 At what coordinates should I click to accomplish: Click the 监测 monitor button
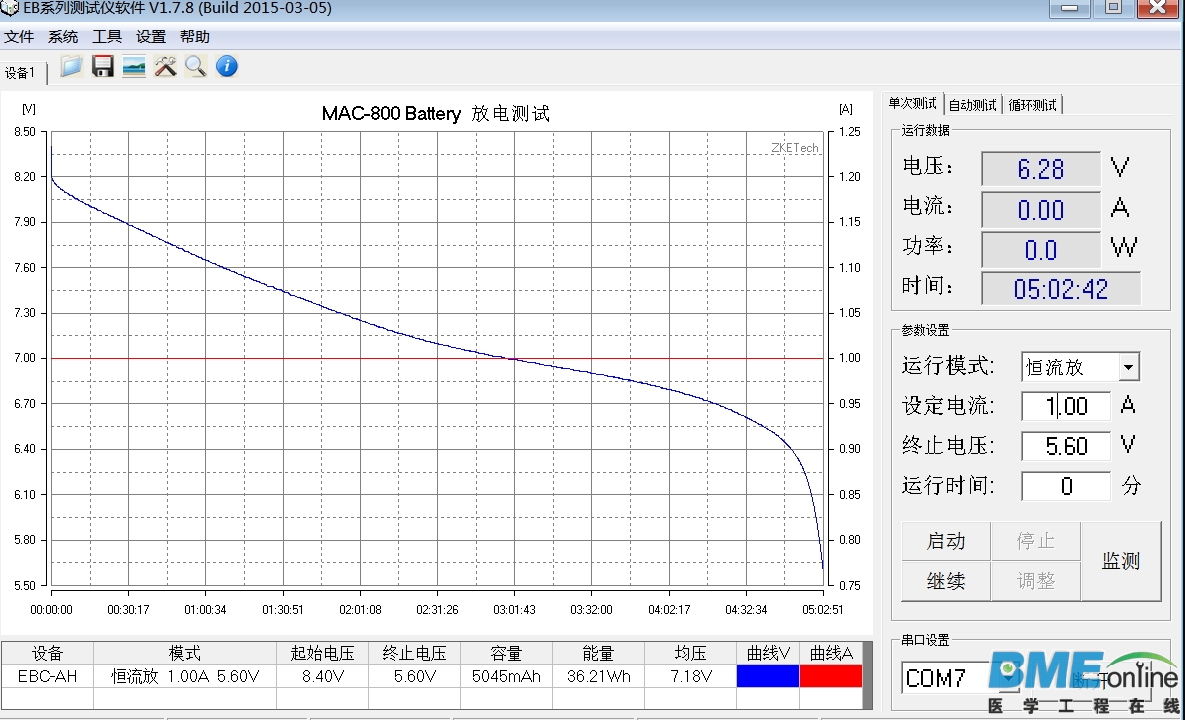(1121, 561)
